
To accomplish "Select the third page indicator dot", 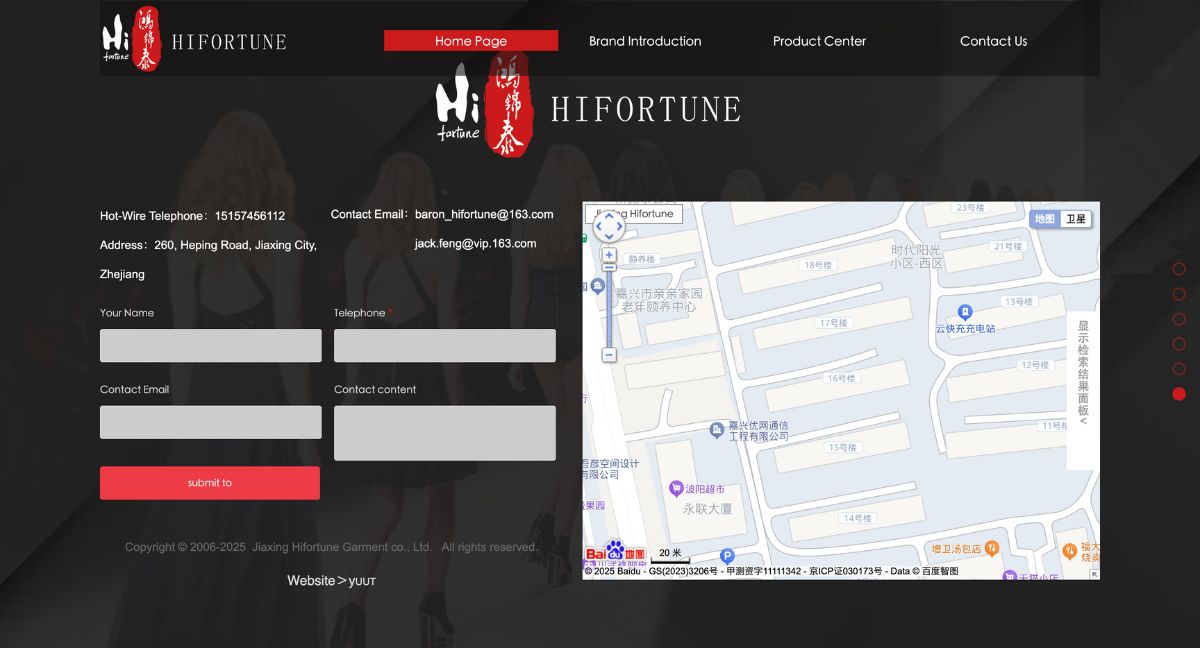I will pos(1179,319).
